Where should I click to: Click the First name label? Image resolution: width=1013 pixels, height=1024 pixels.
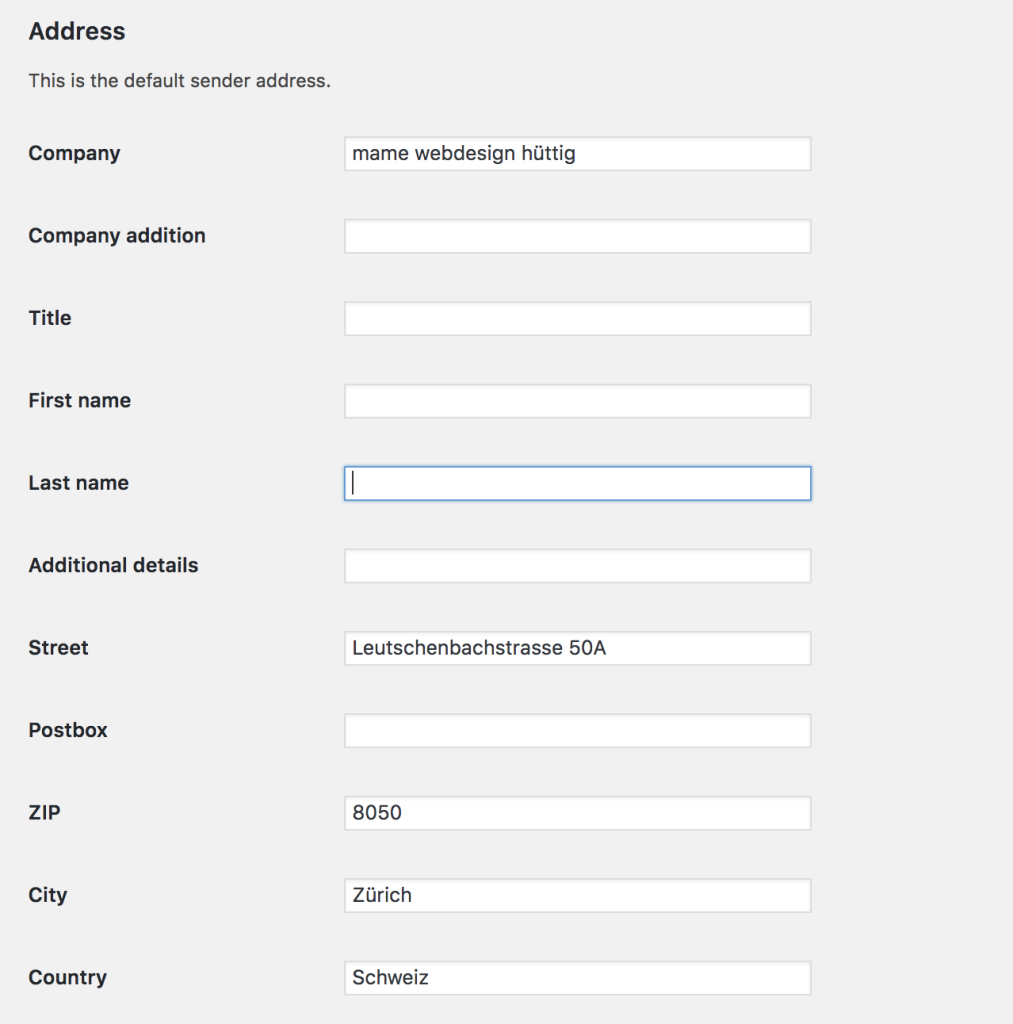click(79, 400)
